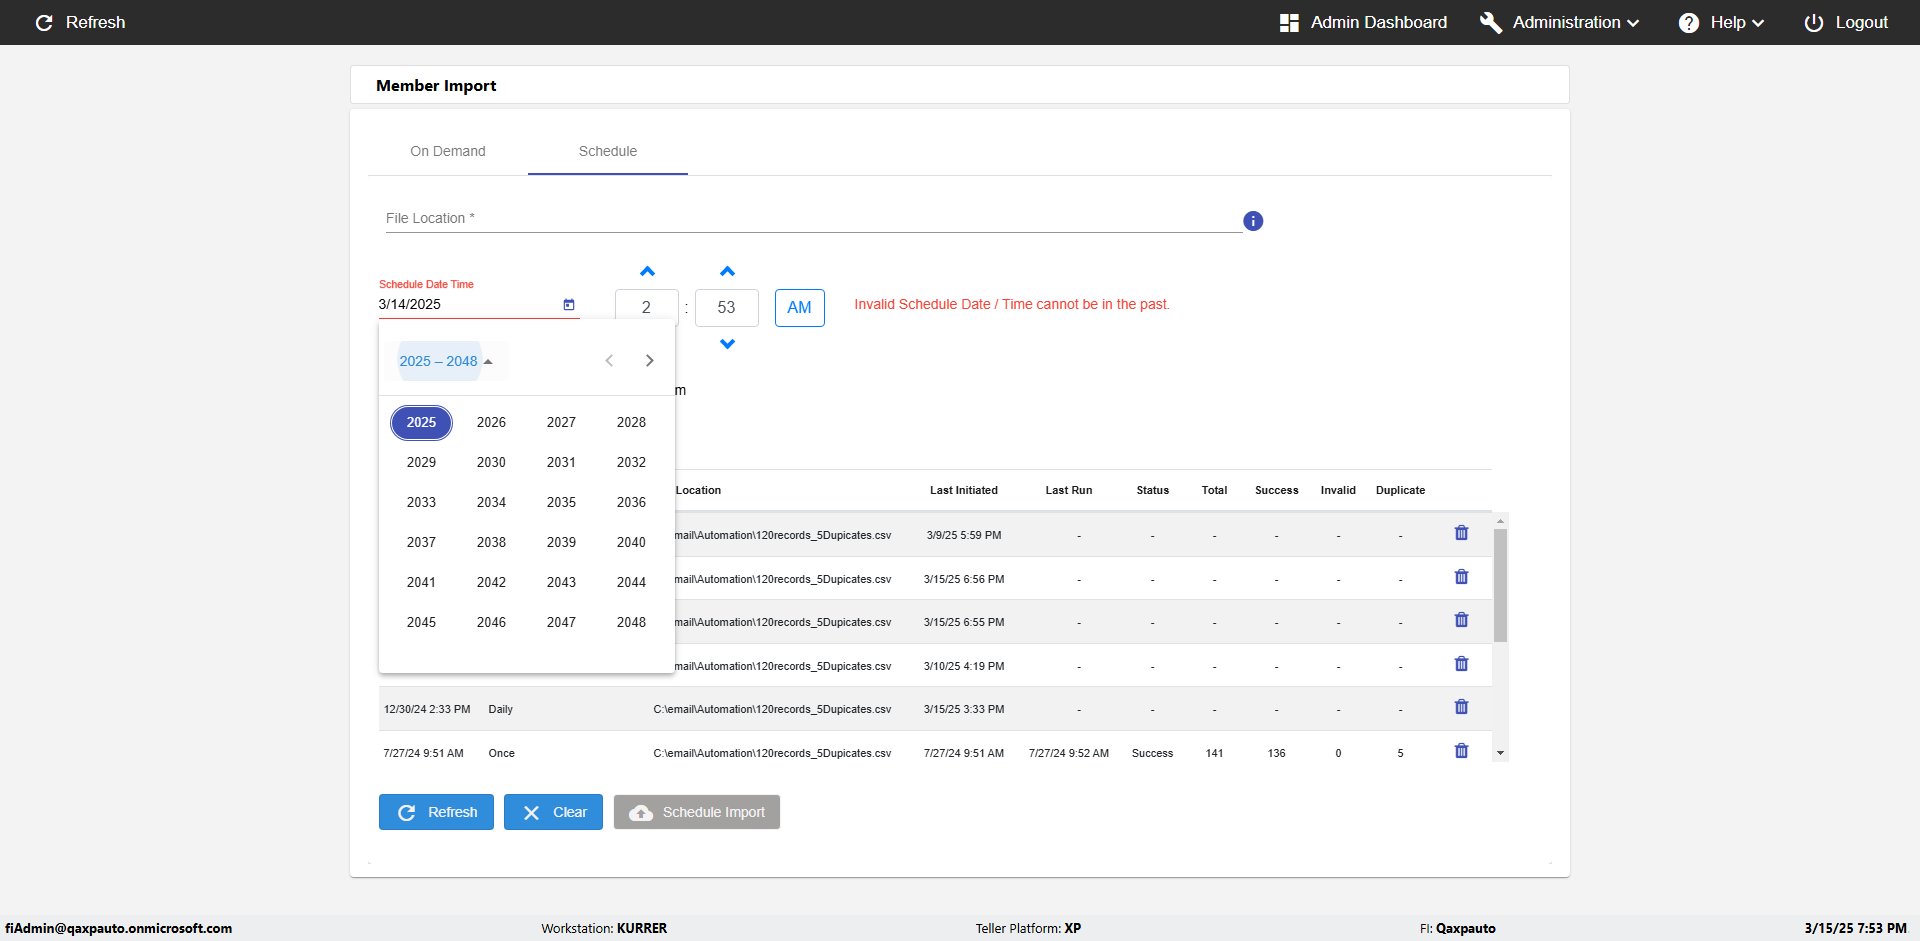Delete the 3/15/25 6:56 PM import row
This screenshot has width=1920, height=941.
click(1461, 577)
